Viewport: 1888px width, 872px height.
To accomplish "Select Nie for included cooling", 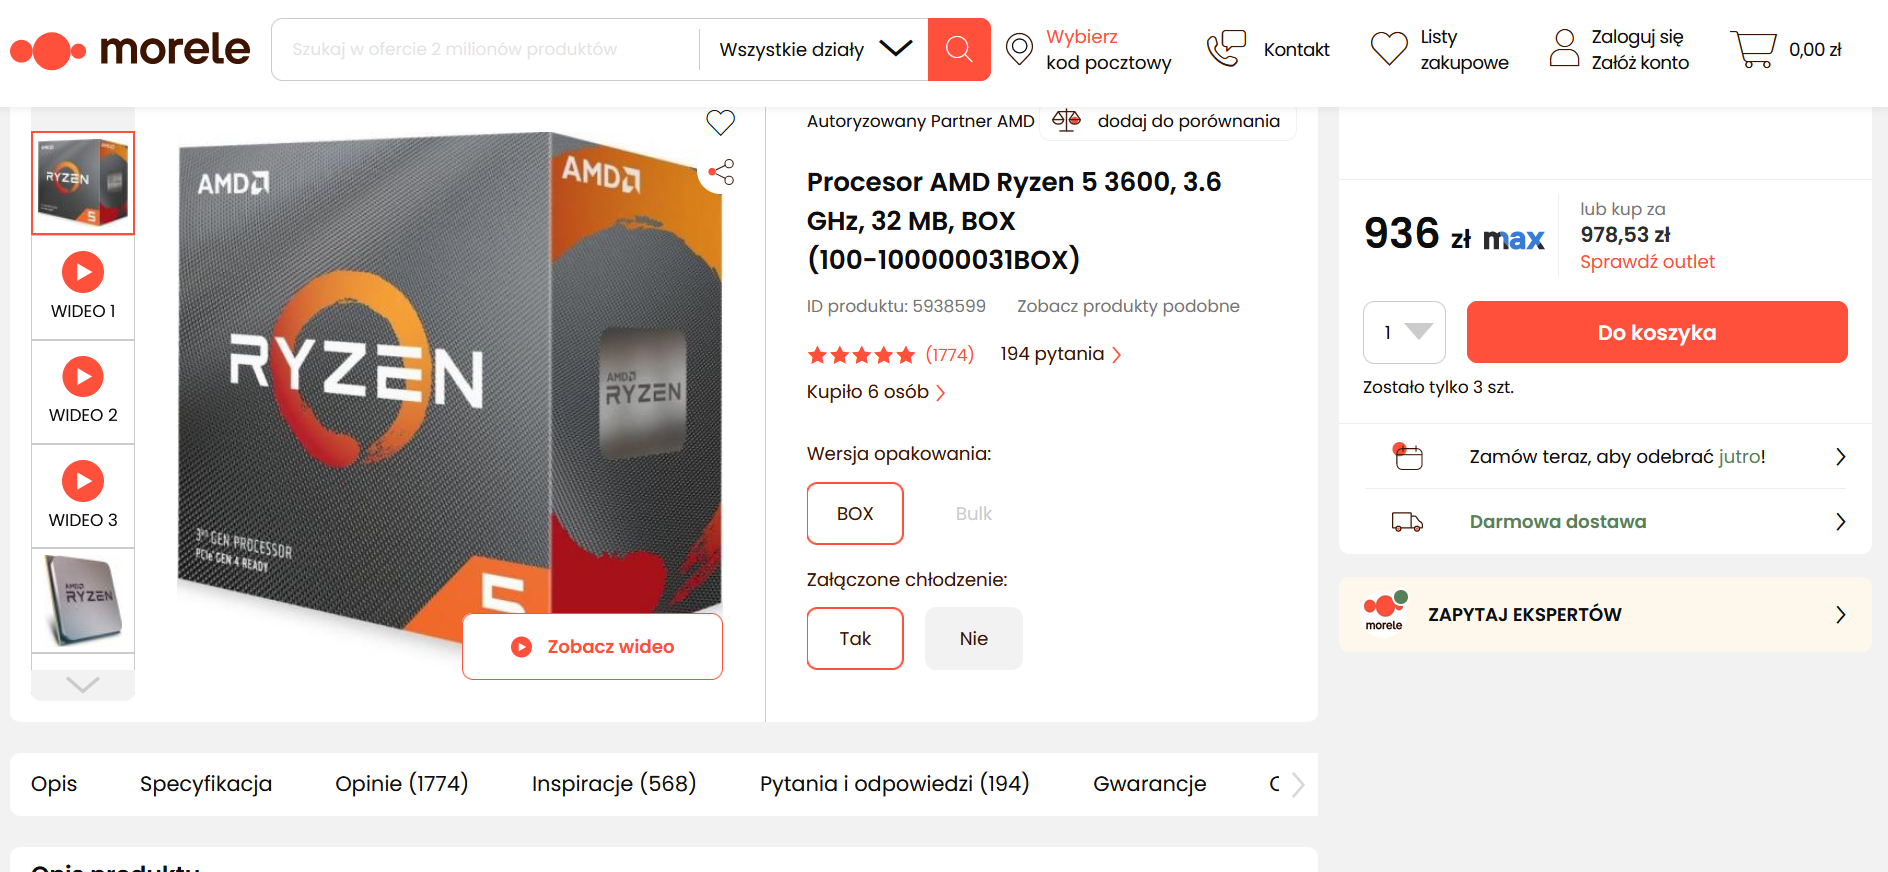I will tap(973, 638).
